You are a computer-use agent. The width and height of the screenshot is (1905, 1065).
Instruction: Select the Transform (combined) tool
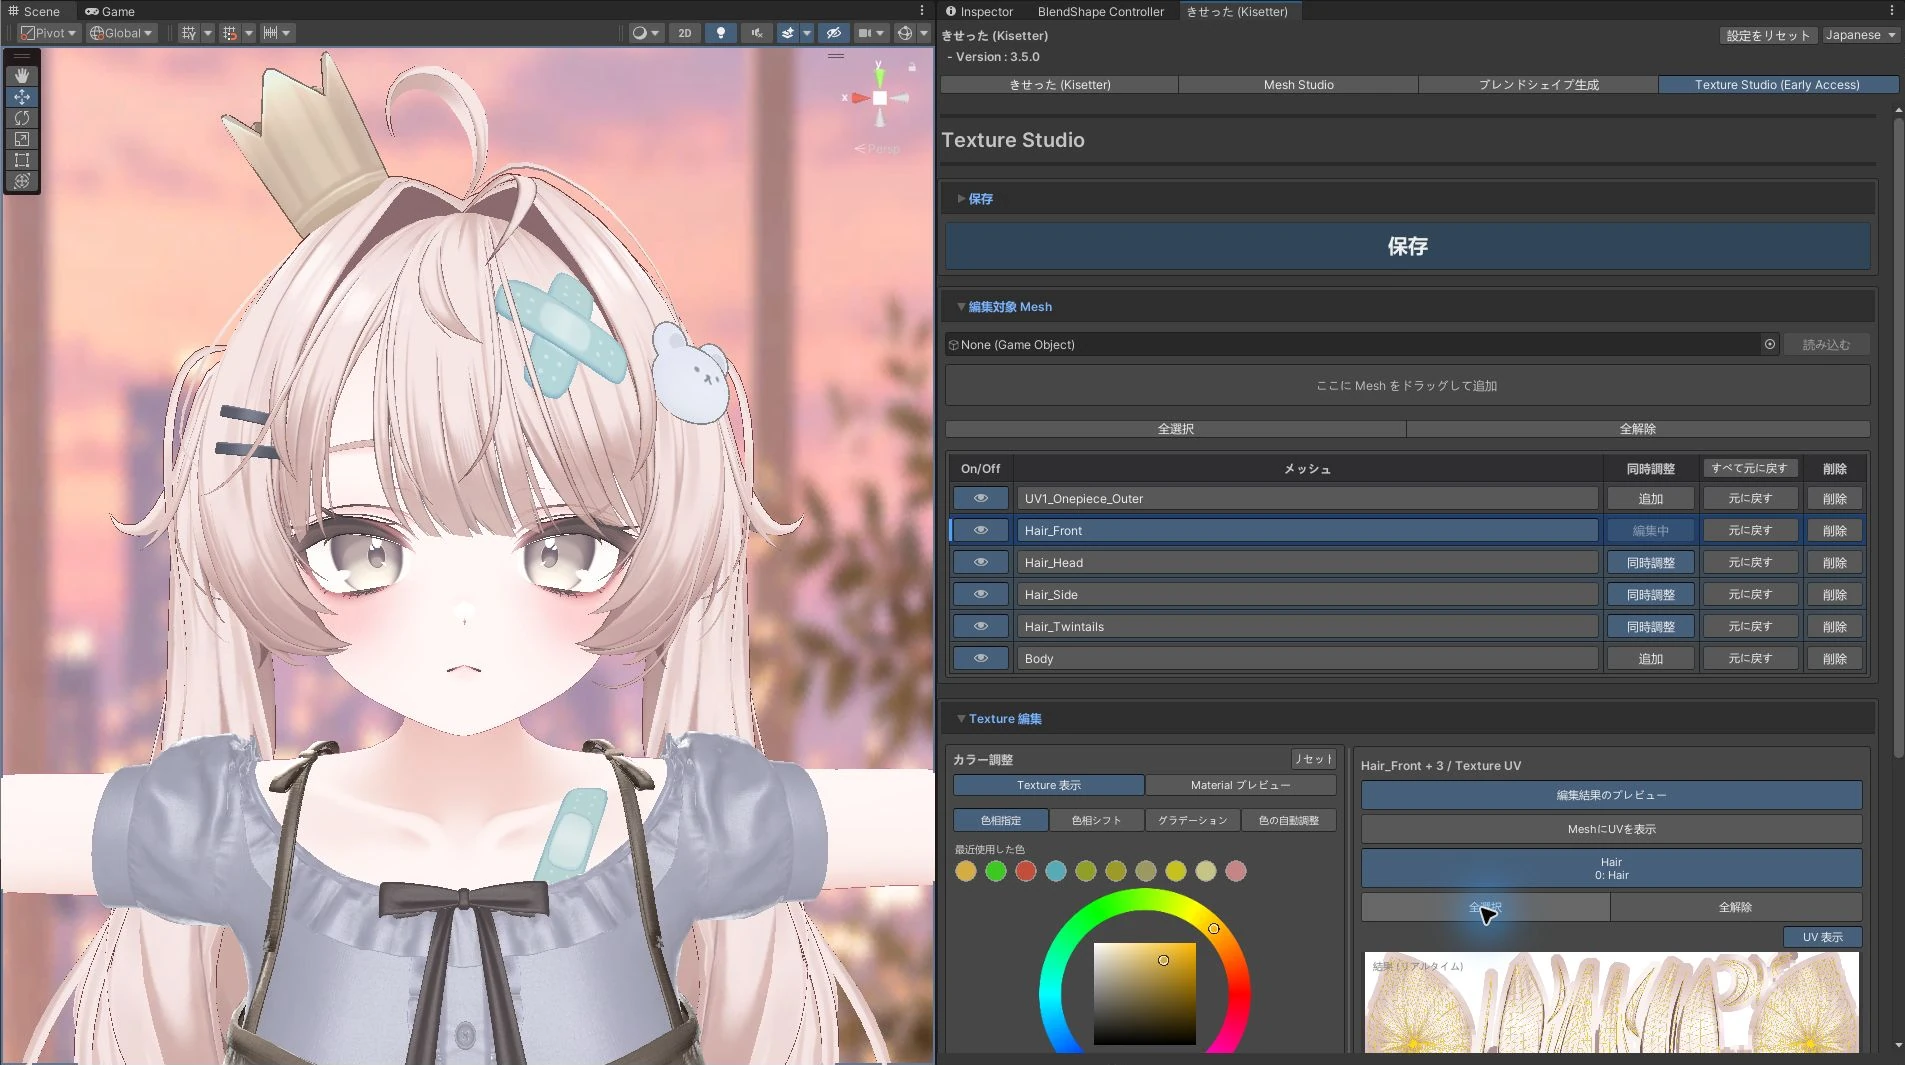(22, 181)
